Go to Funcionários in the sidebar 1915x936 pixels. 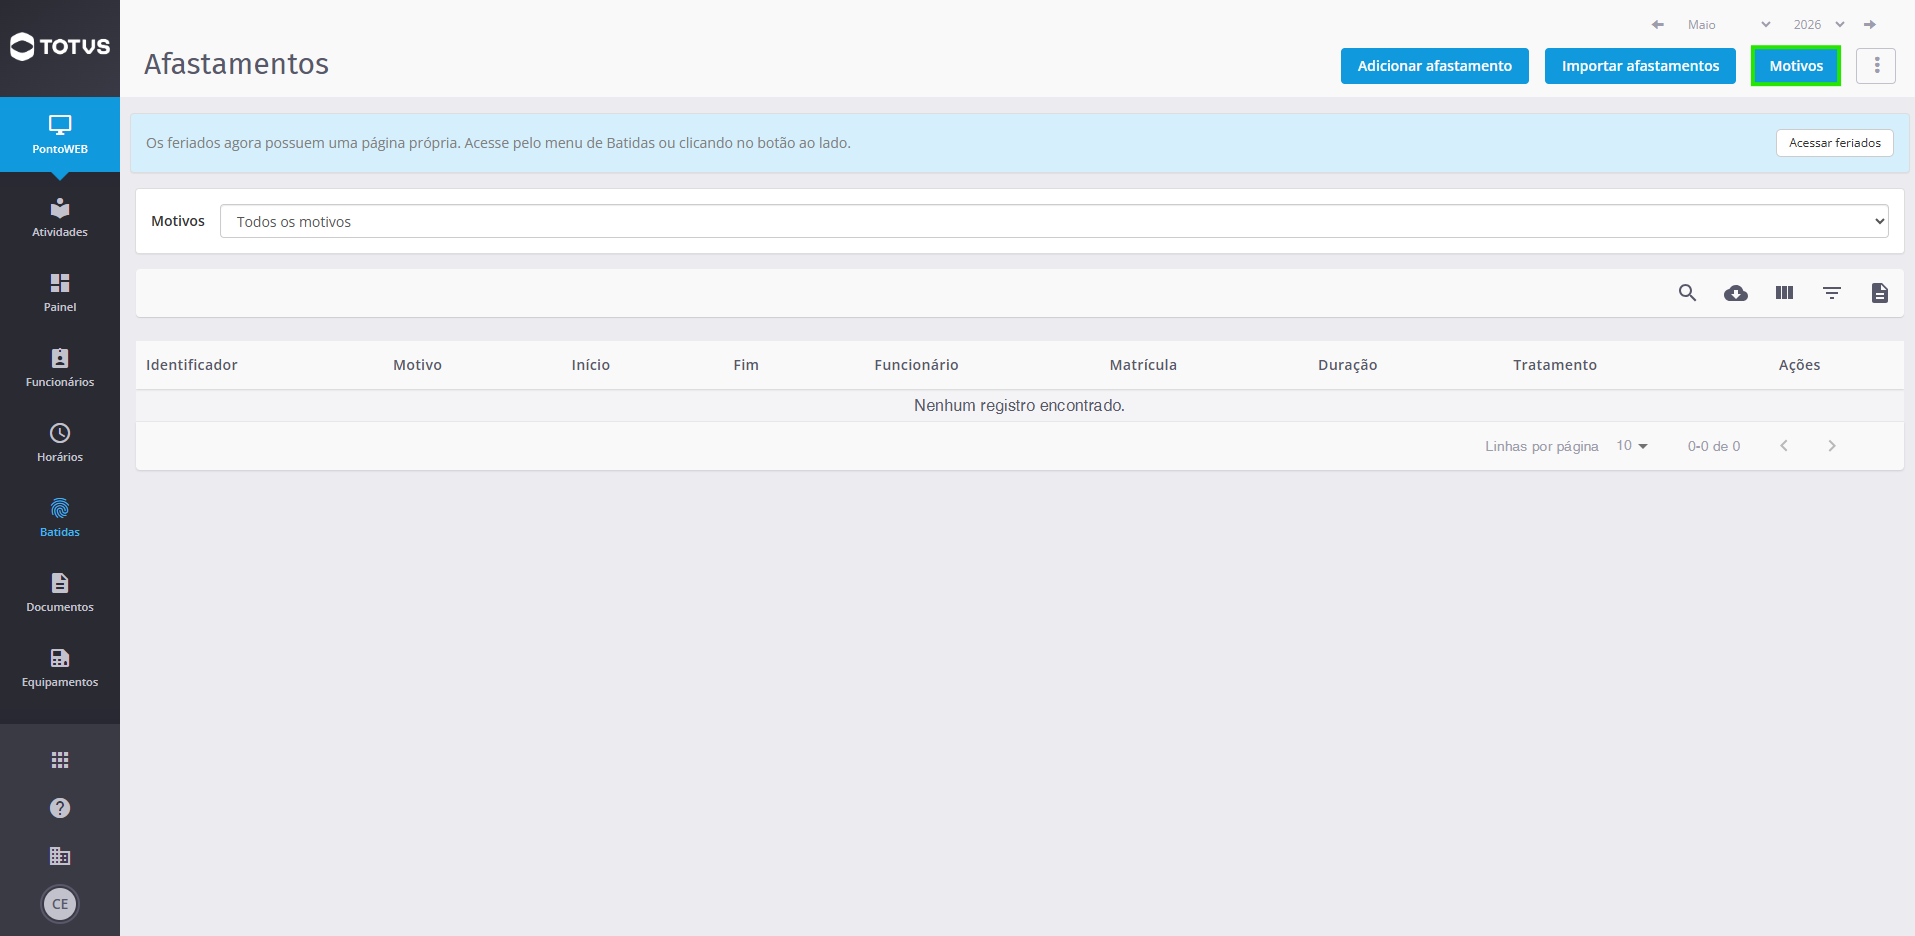[60, 368]
